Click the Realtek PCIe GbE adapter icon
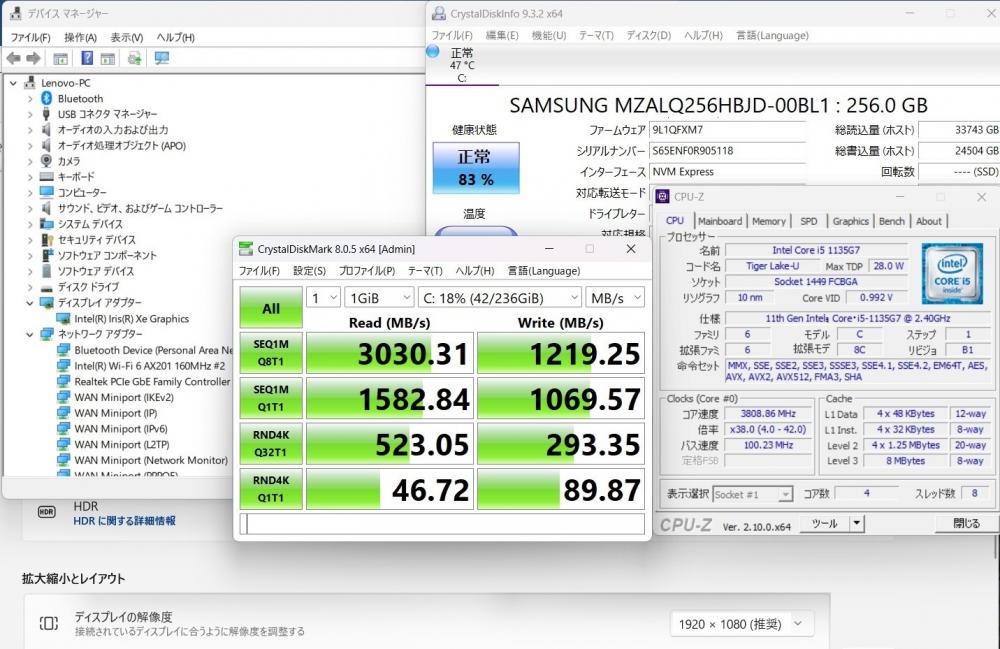 coord(63,381)
